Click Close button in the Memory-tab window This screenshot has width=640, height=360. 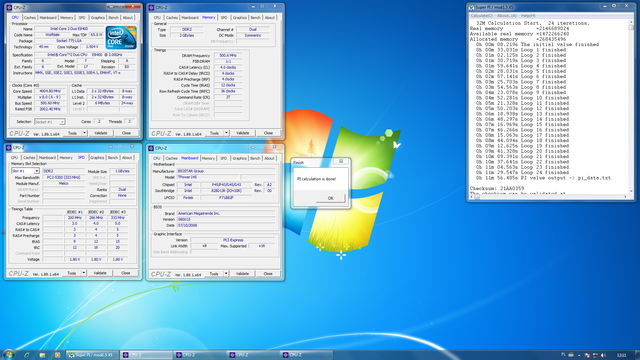click(x=268, y=133)
